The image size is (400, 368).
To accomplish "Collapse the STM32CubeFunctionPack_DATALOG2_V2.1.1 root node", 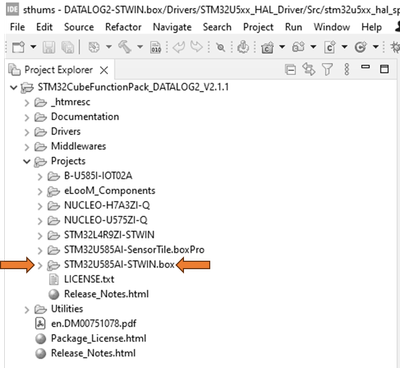I will [13, 88].
